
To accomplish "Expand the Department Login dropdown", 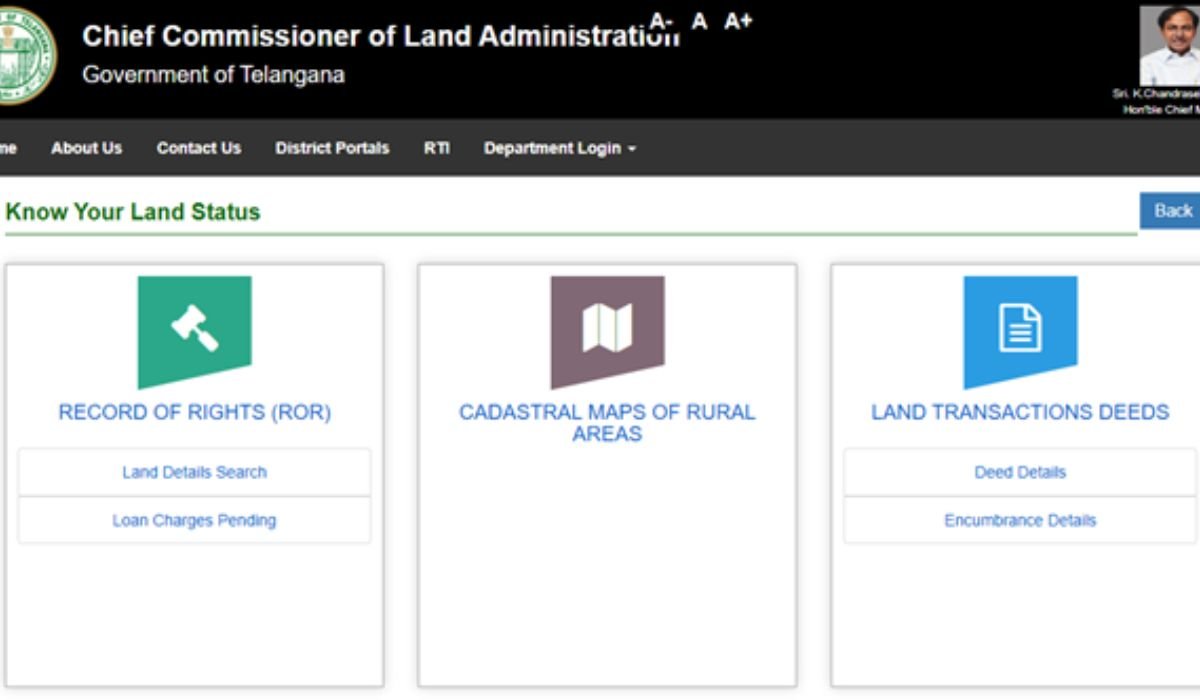I will (x=559, y=148).
